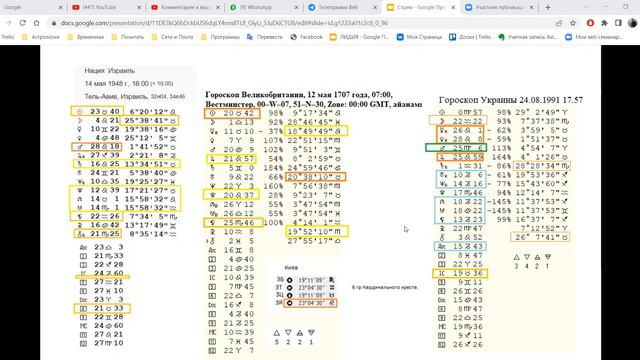Open the tab search chevron
The height and width of the screenshot is (360, 640).
[586, 7]
